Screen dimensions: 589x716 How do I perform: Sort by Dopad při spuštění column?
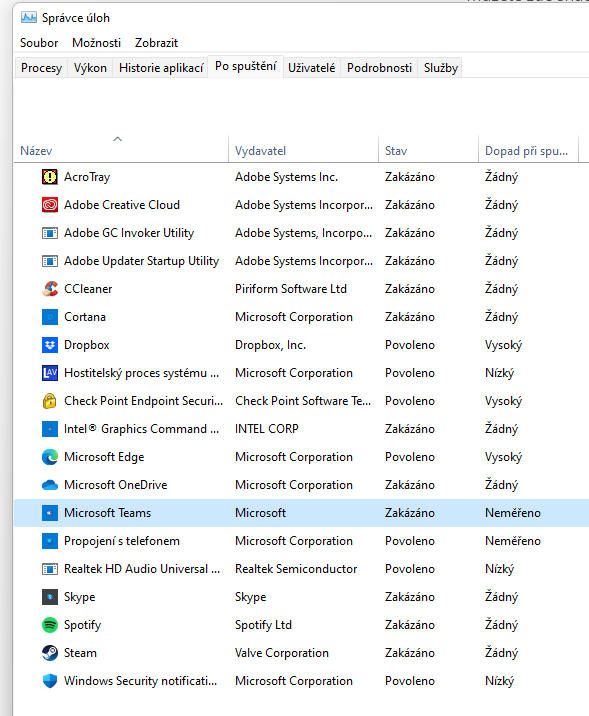click(x=528, y=149)
